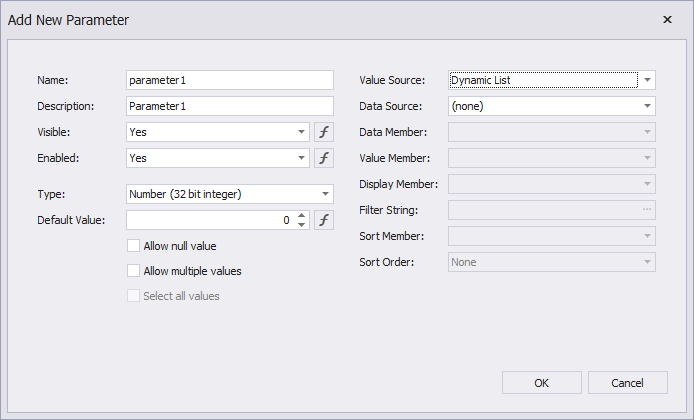Open expression editor for Visible property
This screenshot has width=694, height=420.
point(324,132)
